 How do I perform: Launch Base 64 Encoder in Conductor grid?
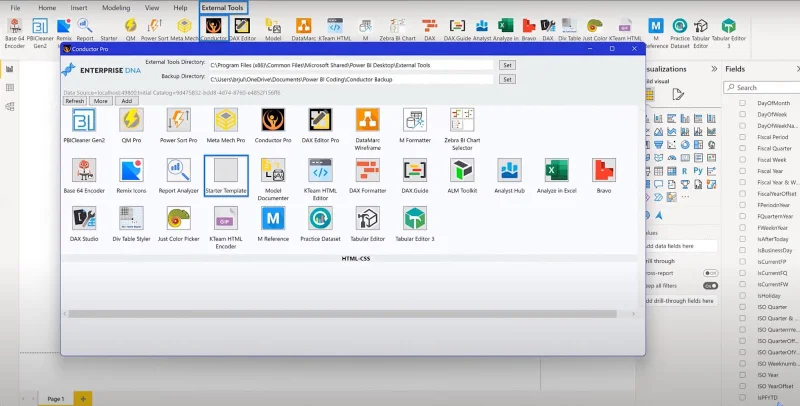(x=84, y=170)
